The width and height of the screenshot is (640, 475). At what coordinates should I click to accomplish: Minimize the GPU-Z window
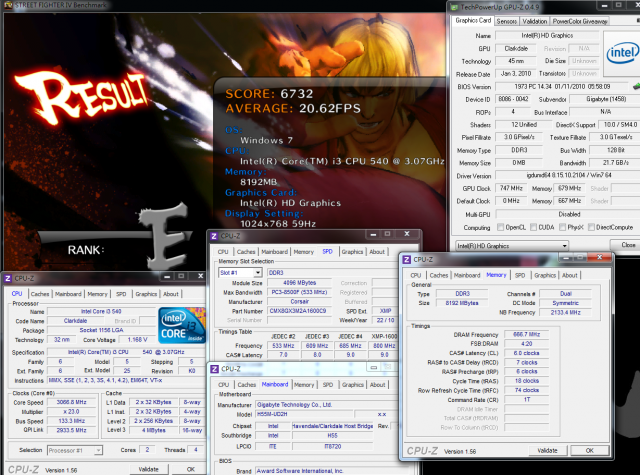[x=604, y=5]
